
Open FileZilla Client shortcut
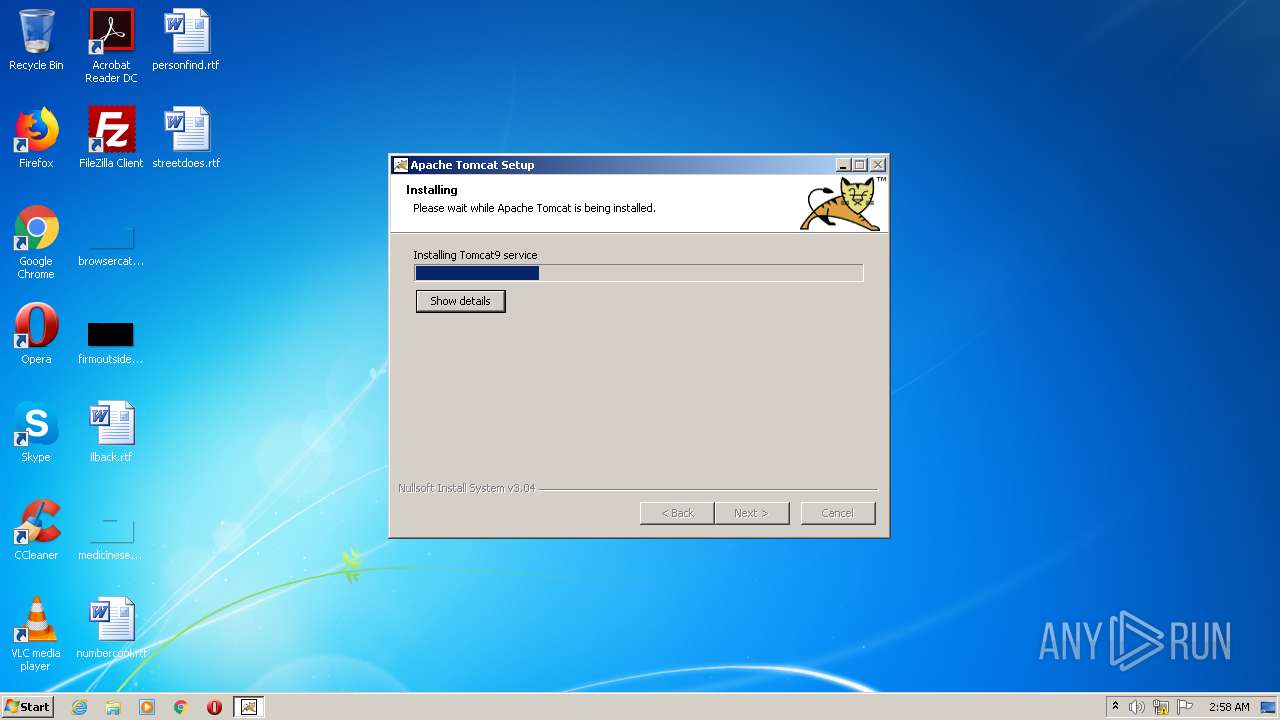tap(111, 139)
